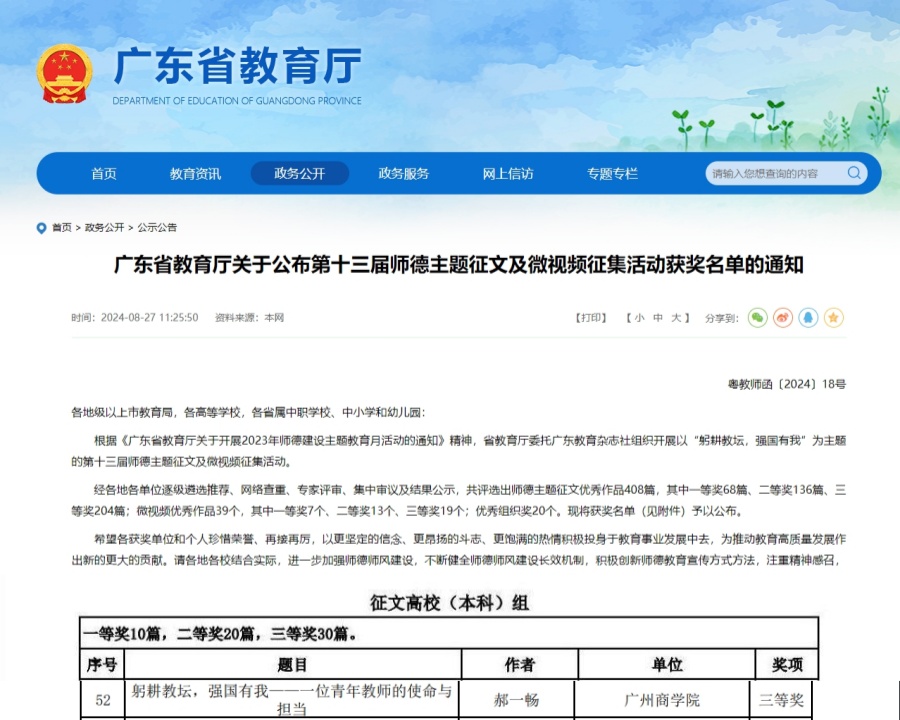Viewport: 900px width, 720px height.
Task: Click the national emblem logo
Action: [x=66, y=72]
